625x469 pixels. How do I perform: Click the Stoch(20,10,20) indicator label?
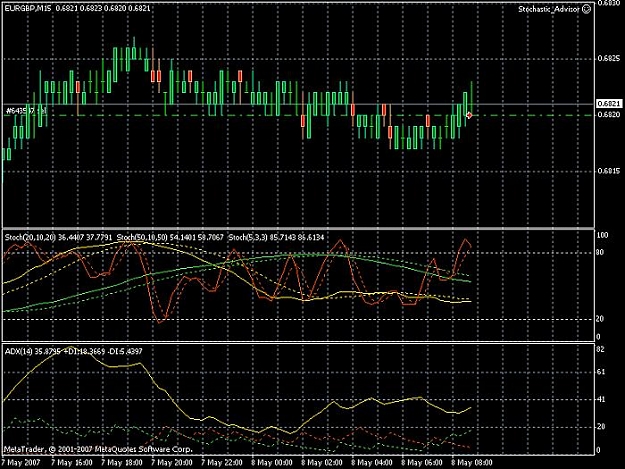coord(31,237)
